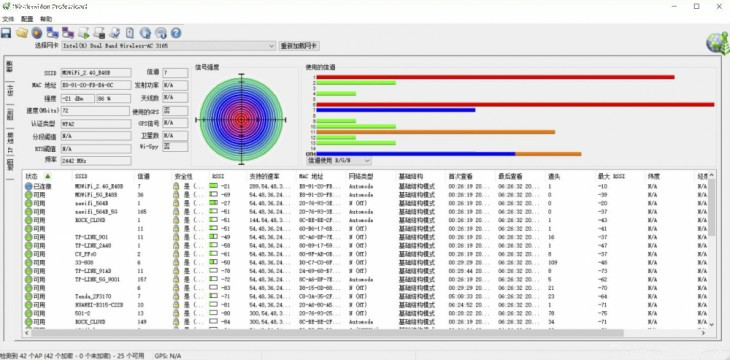Click the GPS: N/A status bar entry
Image resolution: width=730 pixels, height=360 pixels.
click(168, 356)
